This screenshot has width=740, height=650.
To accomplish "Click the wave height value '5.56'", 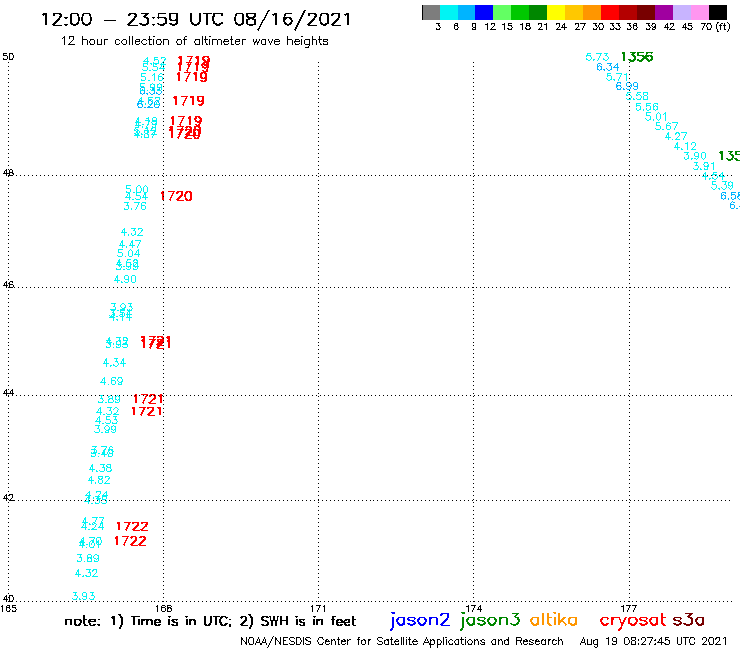I will coord(647,107).
